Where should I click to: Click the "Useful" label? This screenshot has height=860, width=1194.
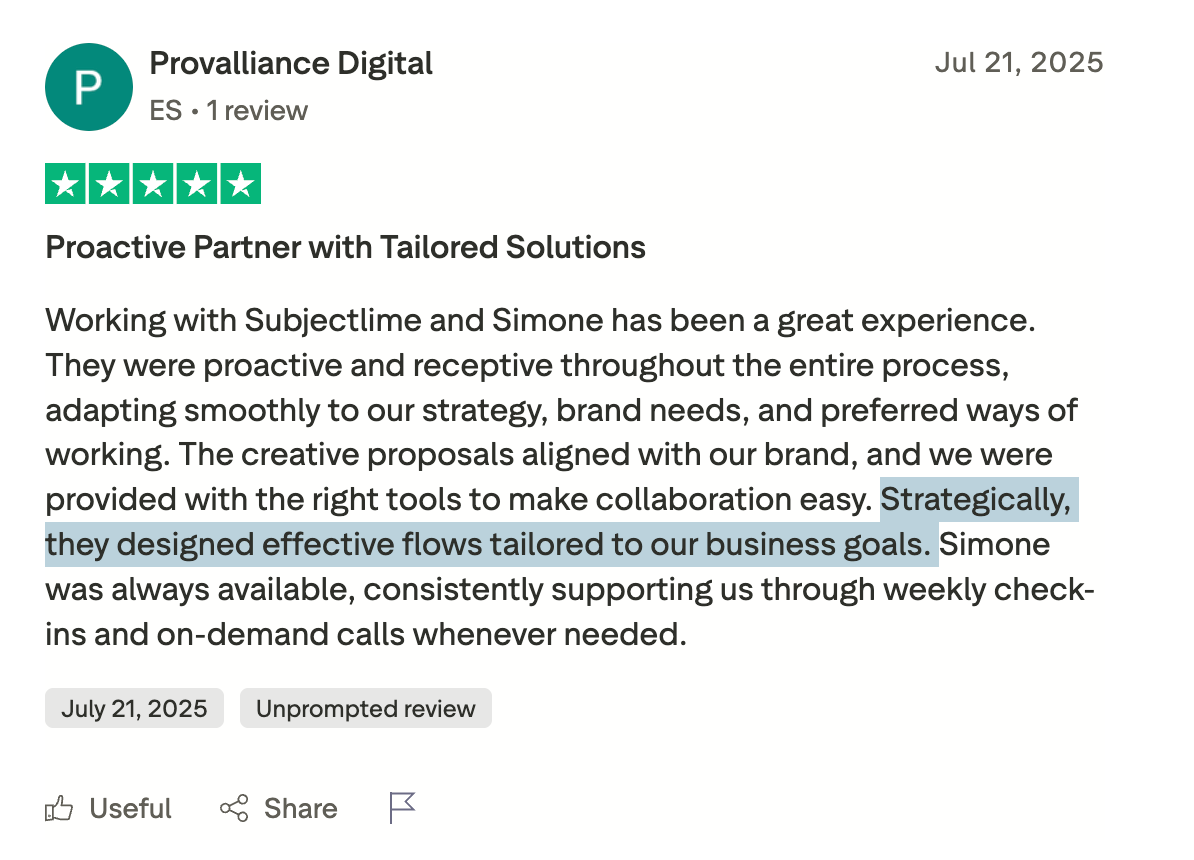(130, 809)
